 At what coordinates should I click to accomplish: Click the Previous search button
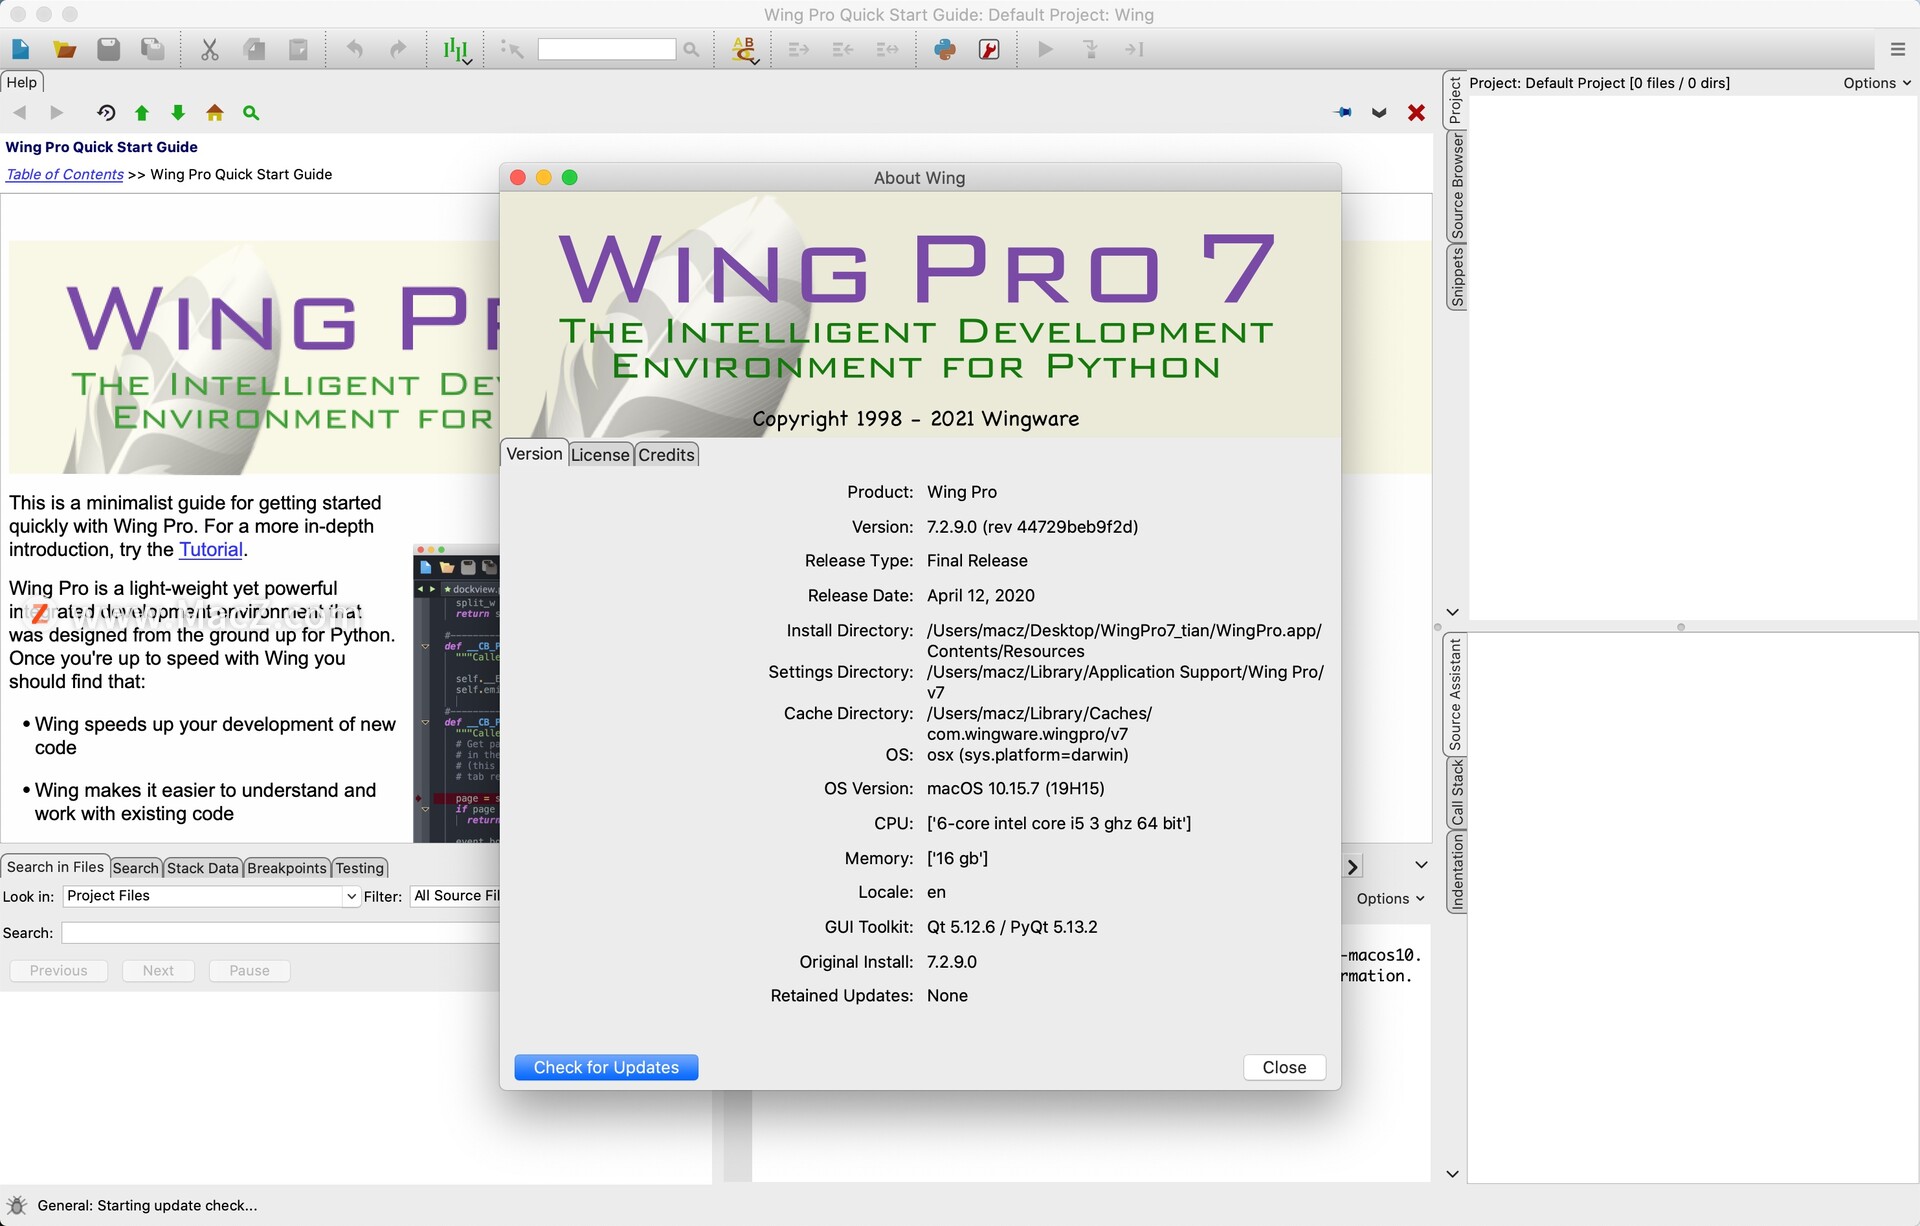click(58, 971)
